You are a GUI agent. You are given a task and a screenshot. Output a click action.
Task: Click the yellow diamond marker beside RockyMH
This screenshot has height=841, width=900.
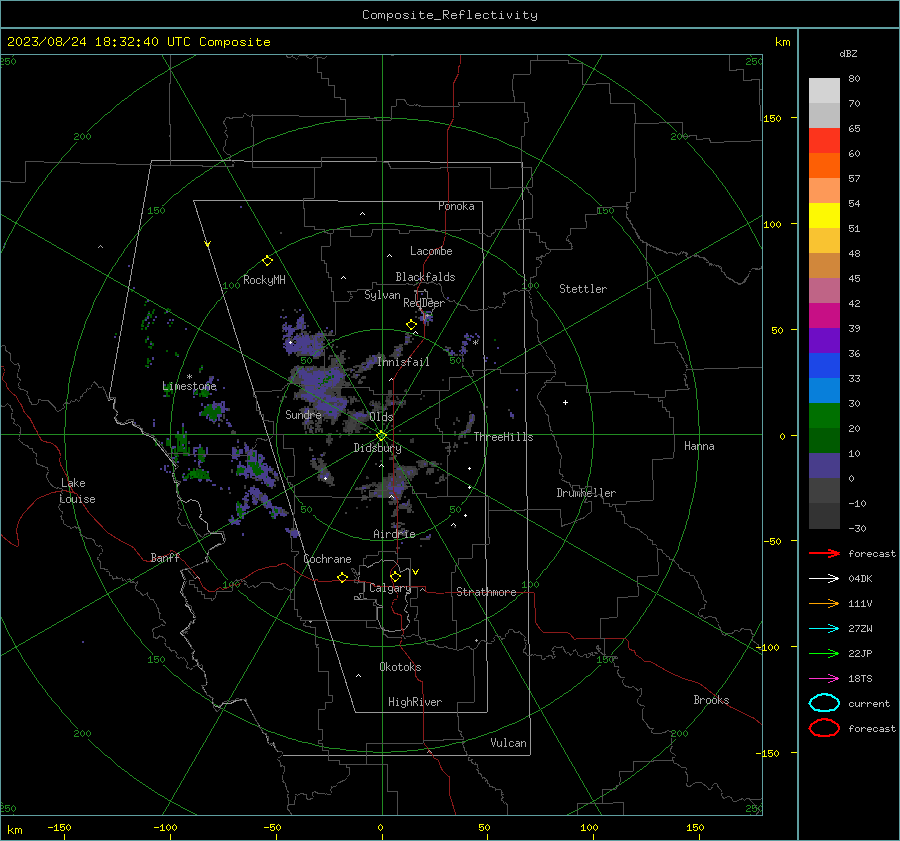click(267, 261)
